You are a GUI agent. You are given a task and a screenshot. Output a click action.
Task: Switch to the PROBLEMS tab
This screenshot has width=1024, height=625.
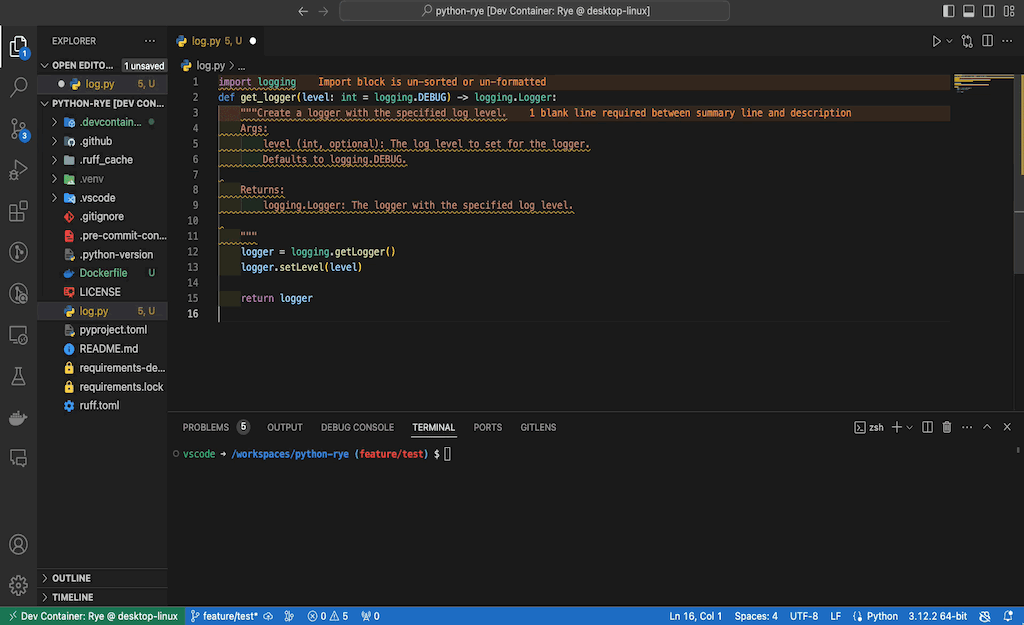(x=206, y=427)
